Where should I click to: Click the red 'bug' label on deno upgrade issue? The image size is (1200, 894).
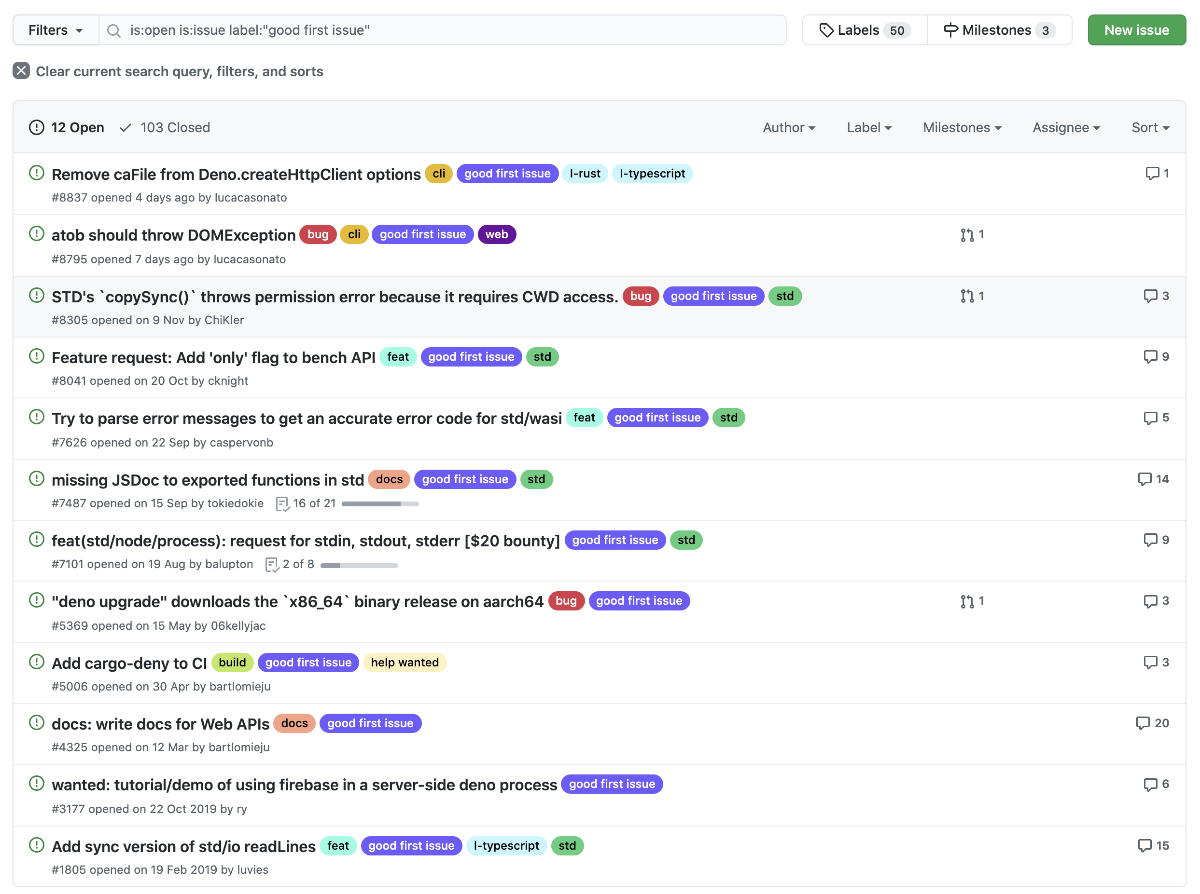[x=566, y=601]
